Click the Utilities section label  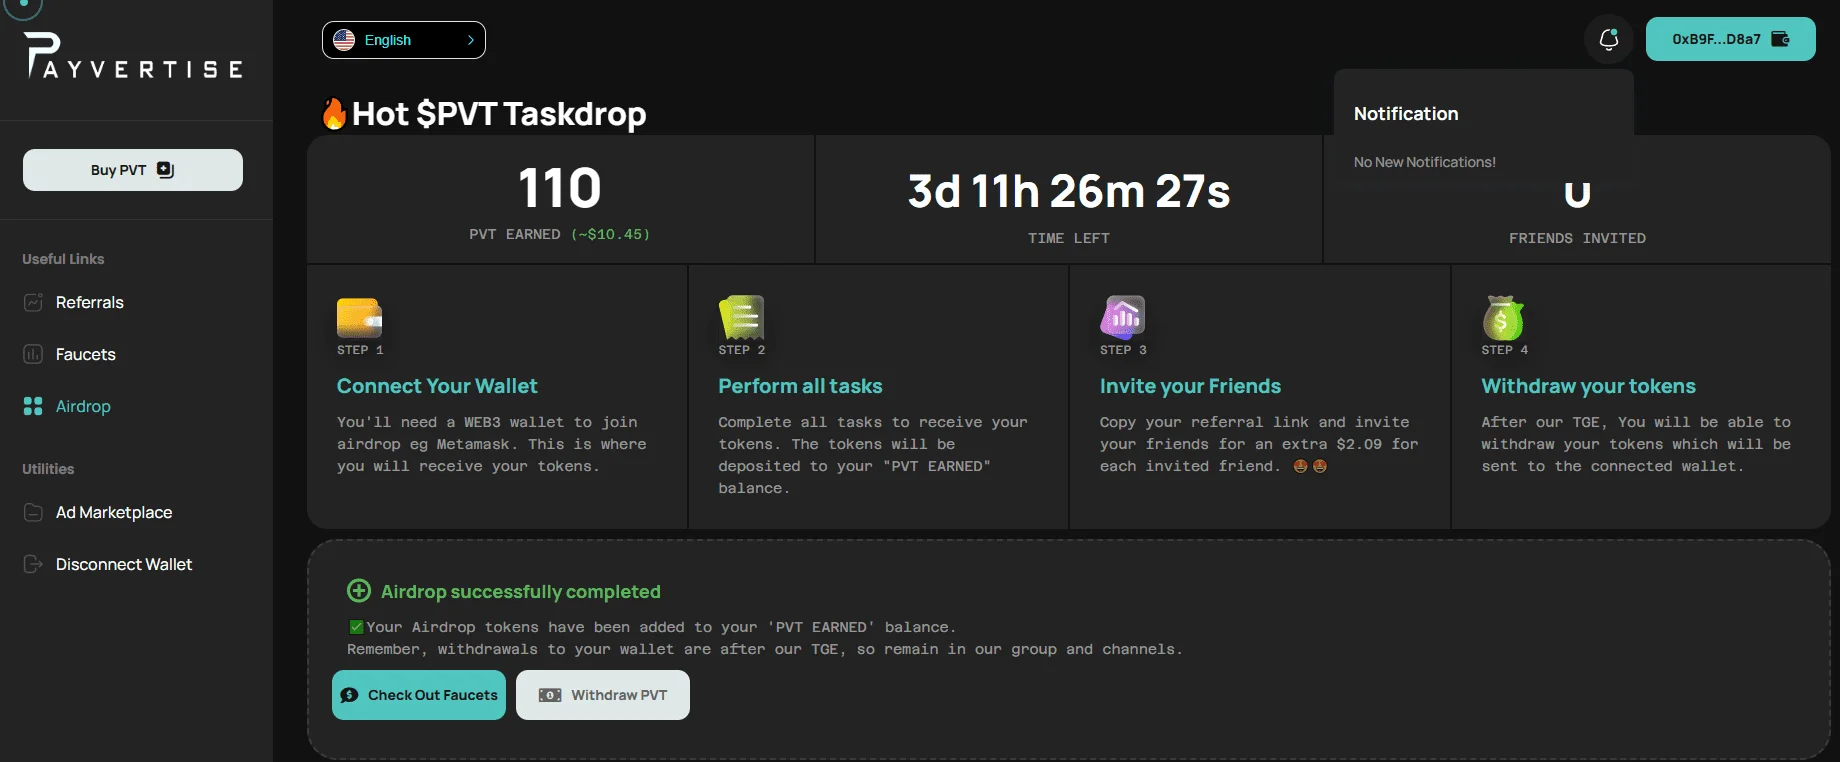pyautogui.click(x=48, y=469)
